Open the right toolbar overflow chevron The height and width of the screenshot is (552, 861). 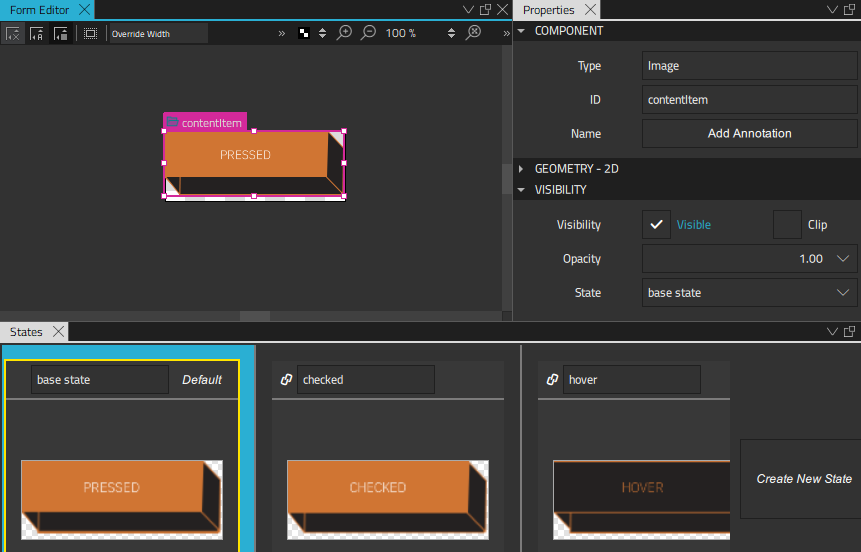[506, 34]
